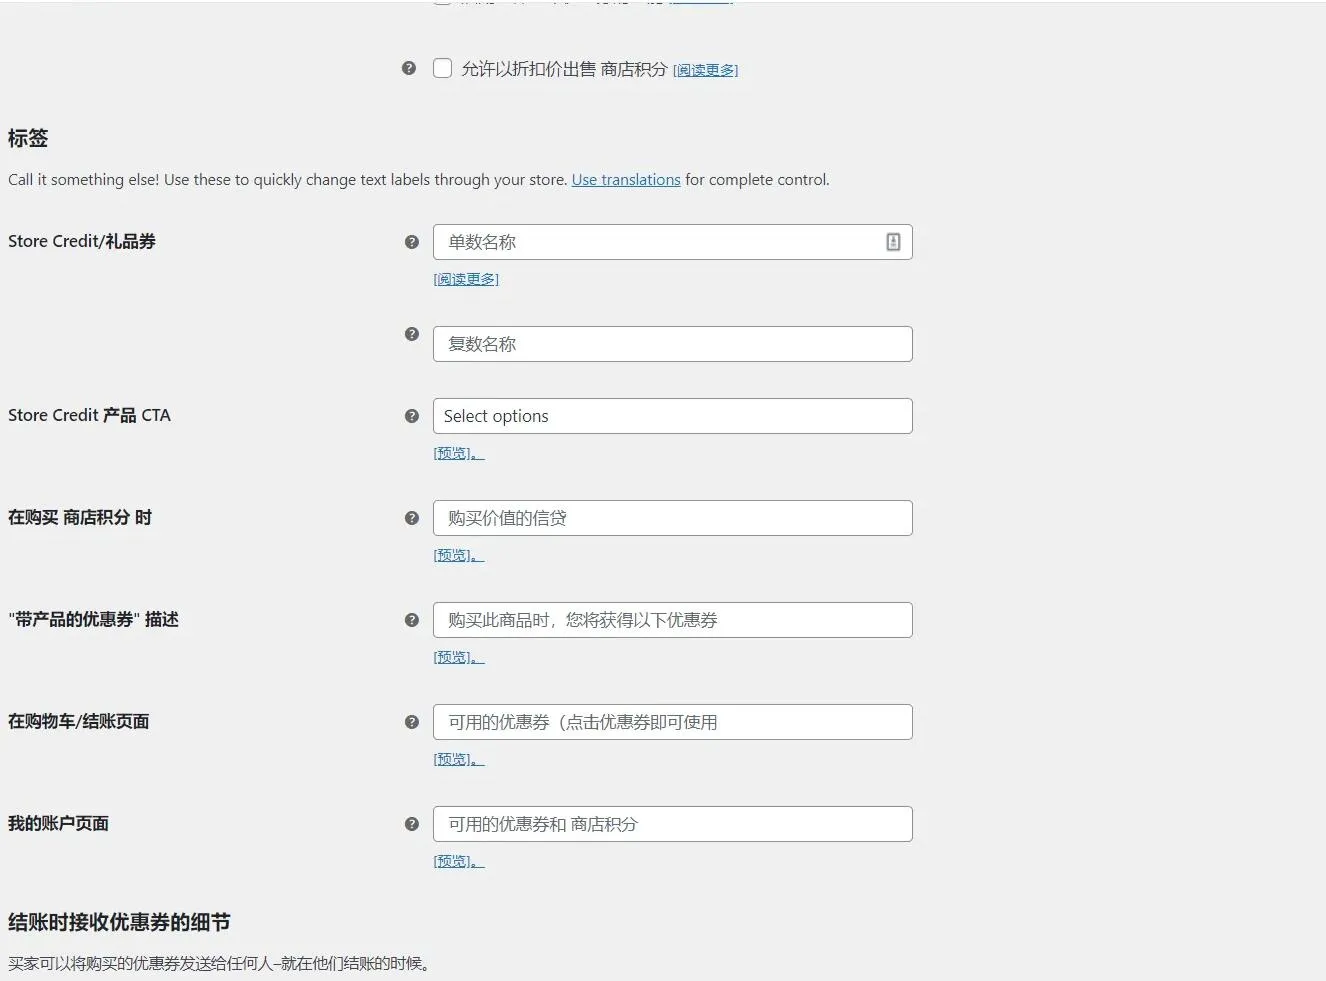Viewport: 1326px width, 981px height.
Task: Click help icon for 我的账户页面
Action: (x=411, y=824)
